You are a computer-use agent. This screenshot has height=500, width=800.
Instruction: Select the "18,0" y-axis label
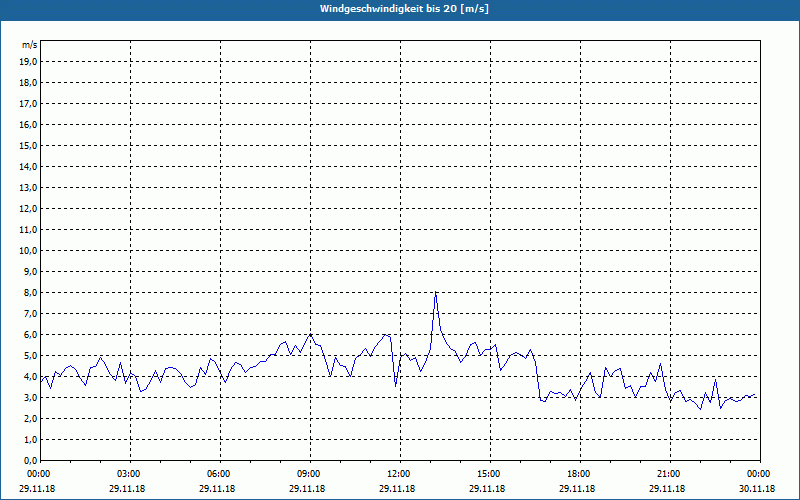pyautogui.click(x=28, y=83)
